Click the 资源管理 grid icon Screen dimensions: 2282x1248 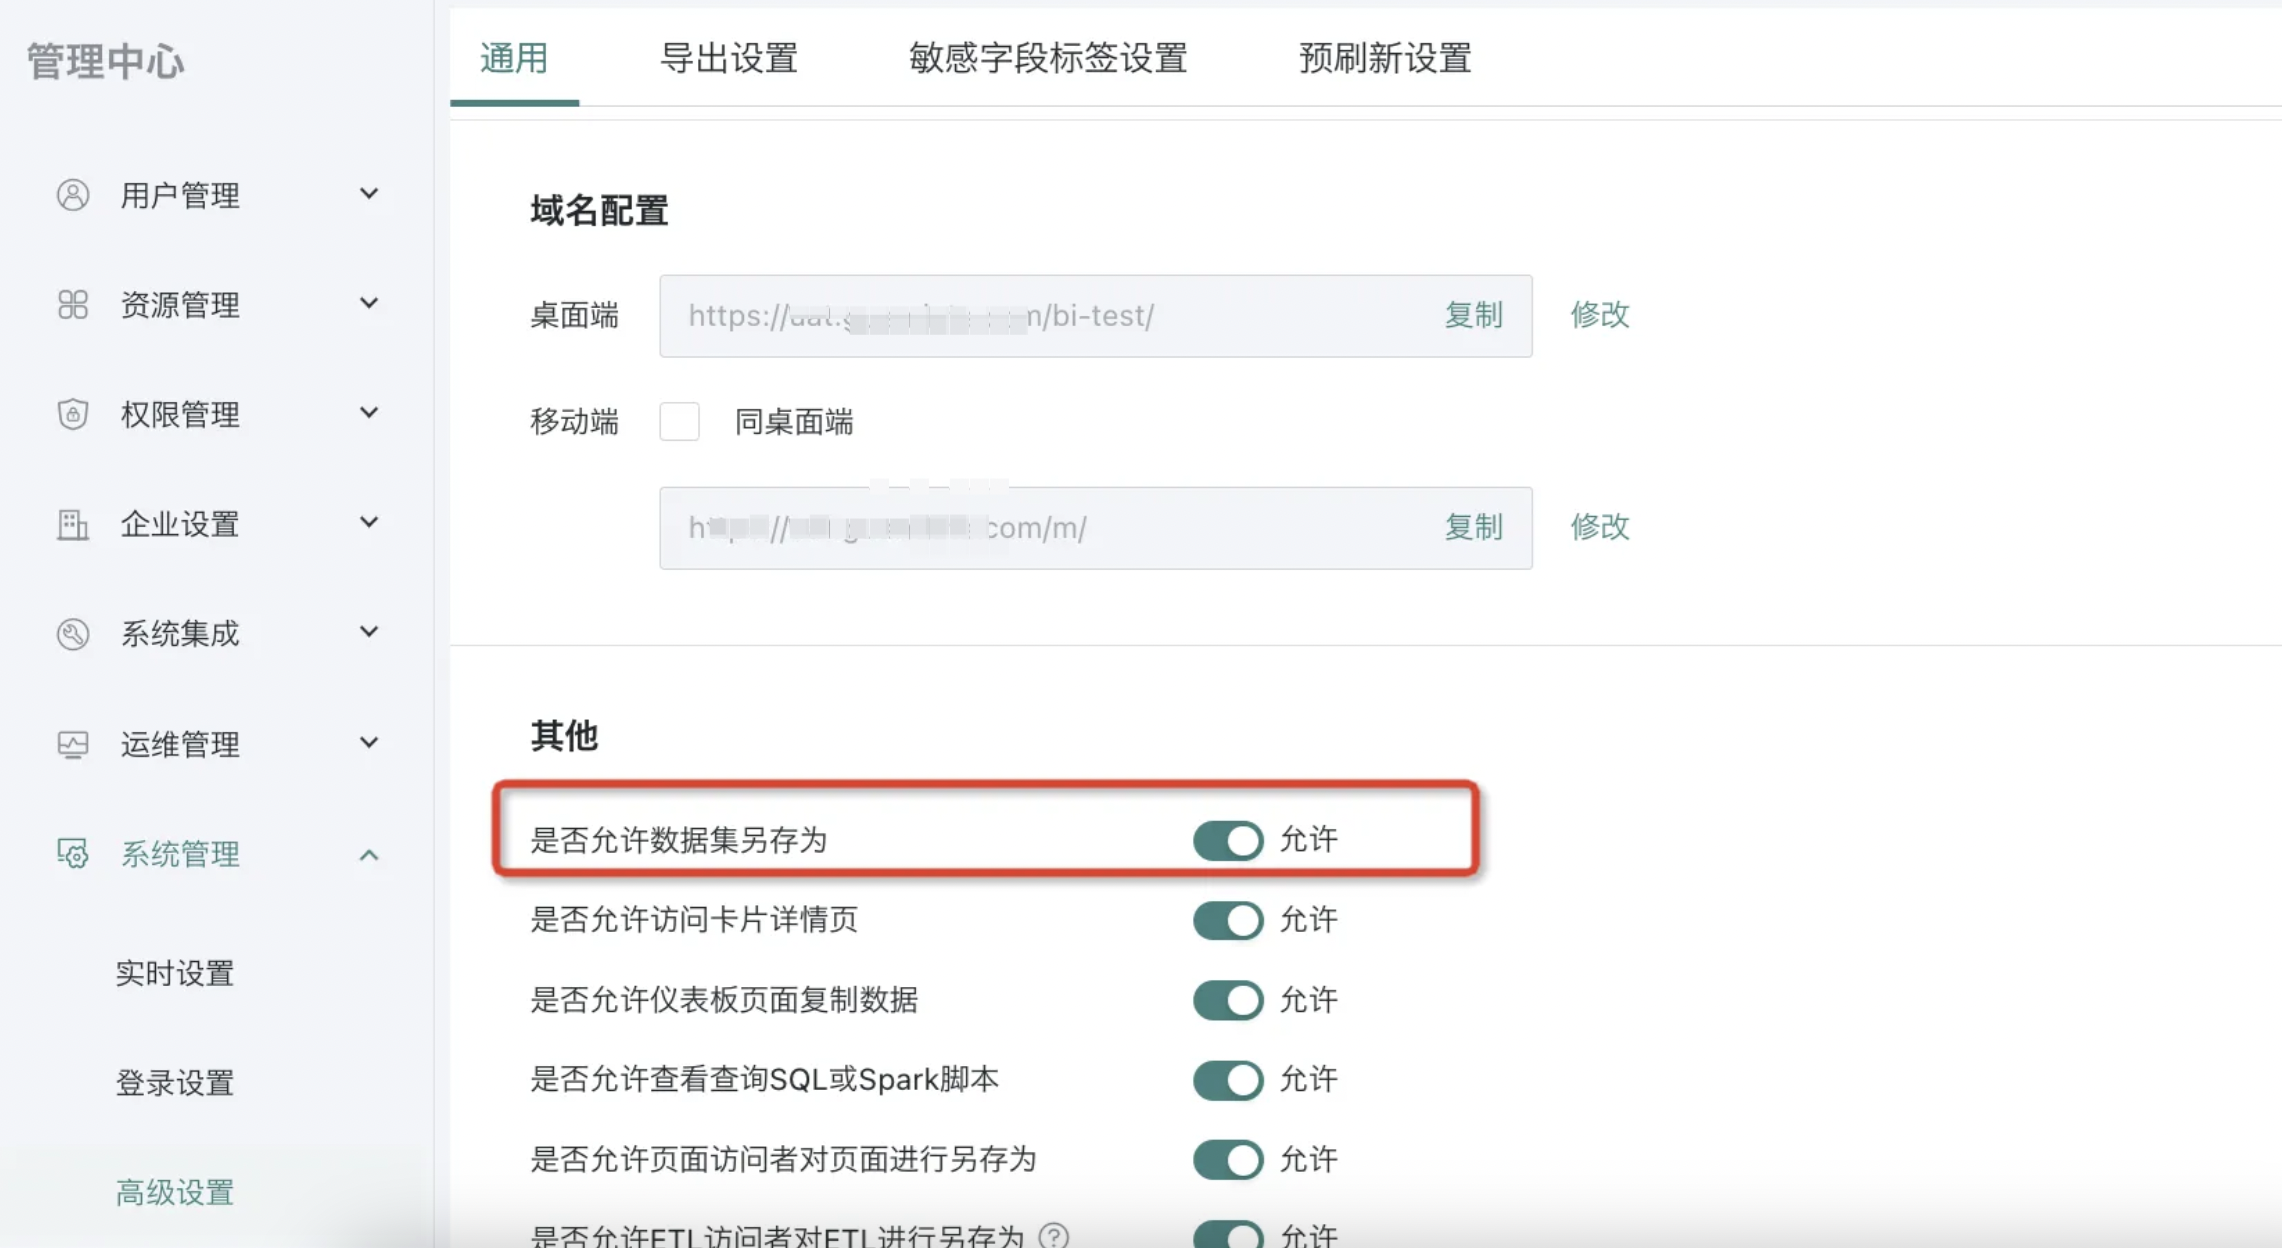tap(73, 304)
